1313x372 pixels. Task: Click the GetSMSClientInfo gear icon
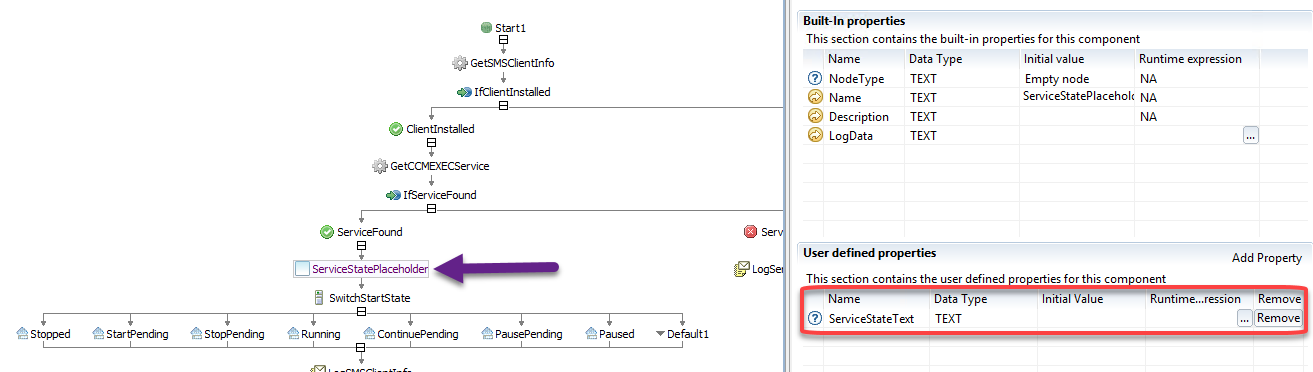tap(460, 63)
